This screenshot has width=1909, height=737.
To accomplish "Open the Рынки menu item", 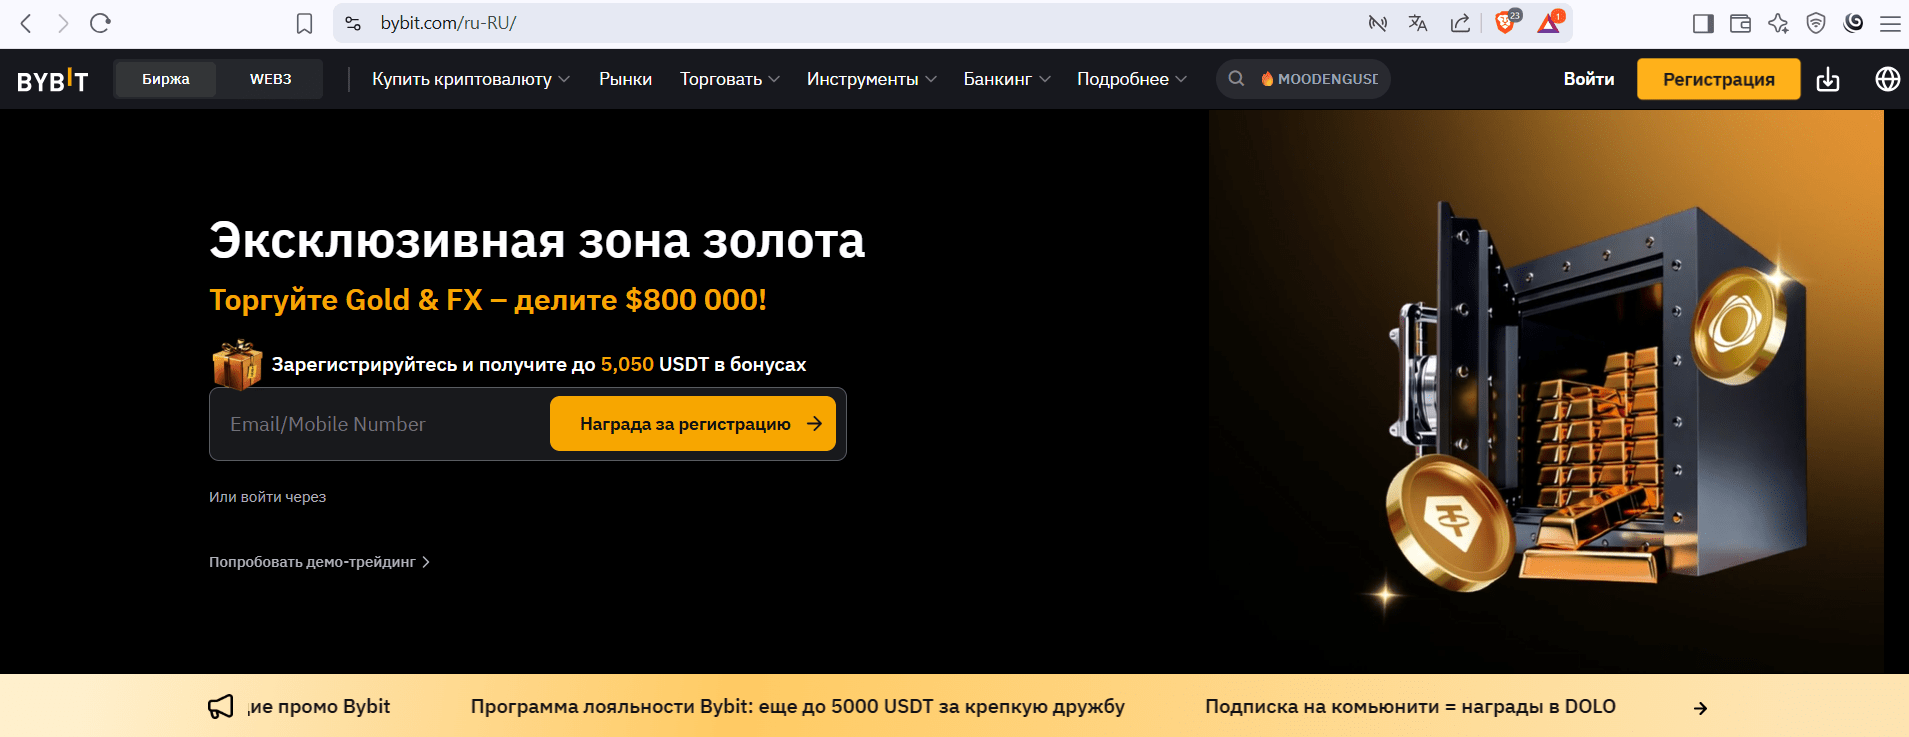I will point(625,79).
